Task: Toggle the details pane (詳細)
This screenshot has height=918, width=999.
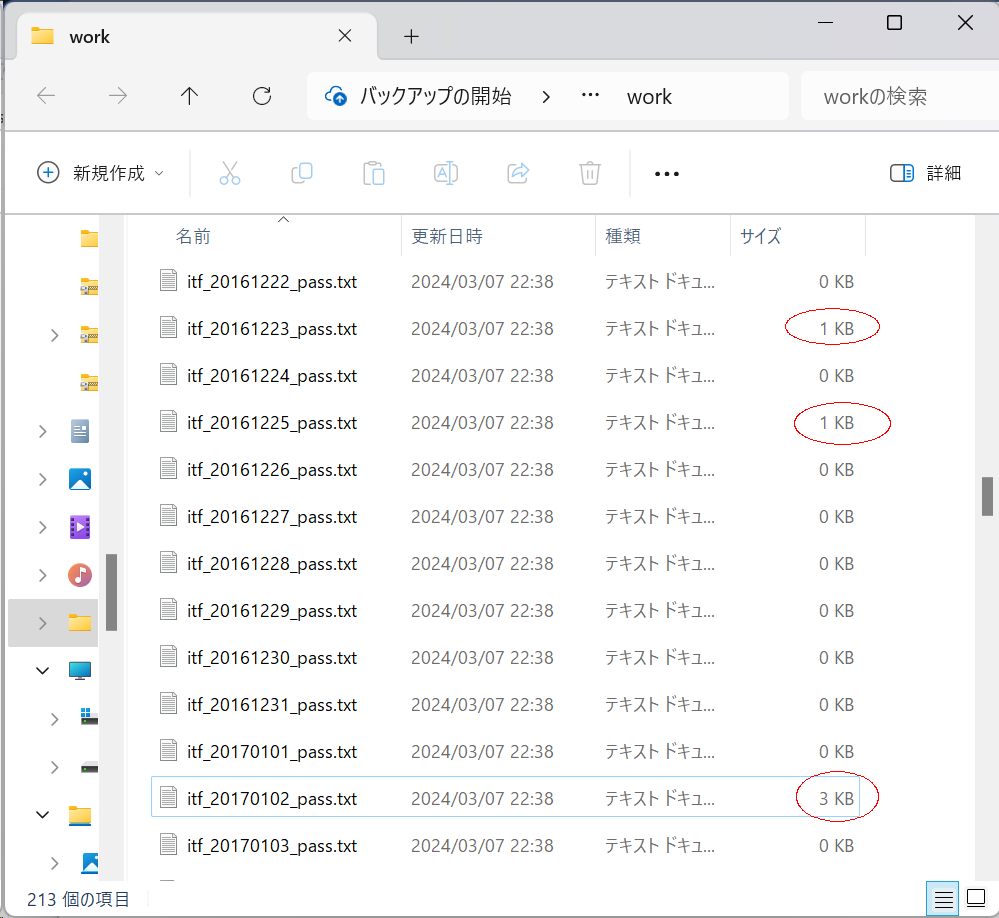Action: coord(925,173)
